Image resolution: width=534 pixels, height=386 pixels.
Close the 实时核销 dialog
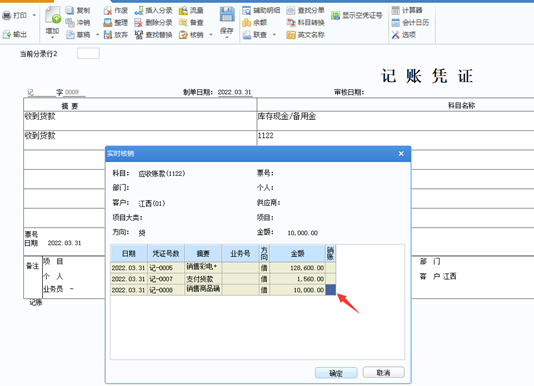click(401, 154)
